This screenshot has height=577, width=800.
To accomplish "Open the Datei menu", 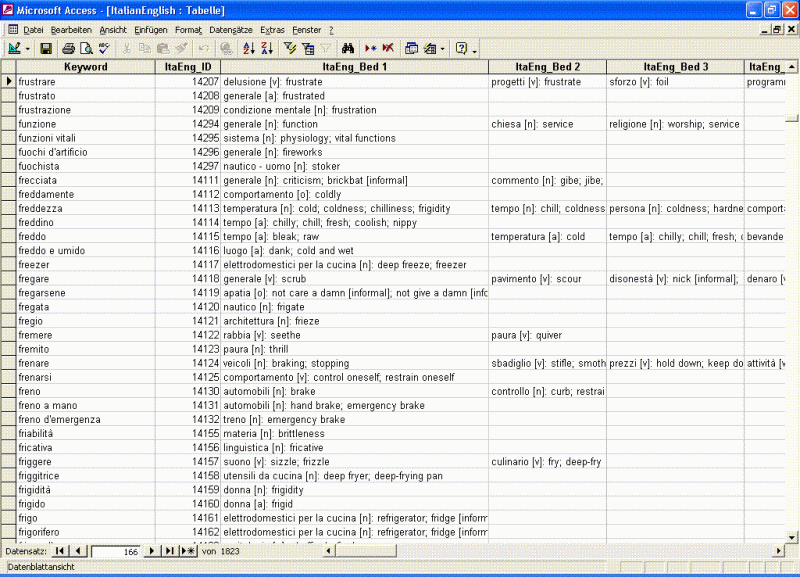I will pos(33,30).
